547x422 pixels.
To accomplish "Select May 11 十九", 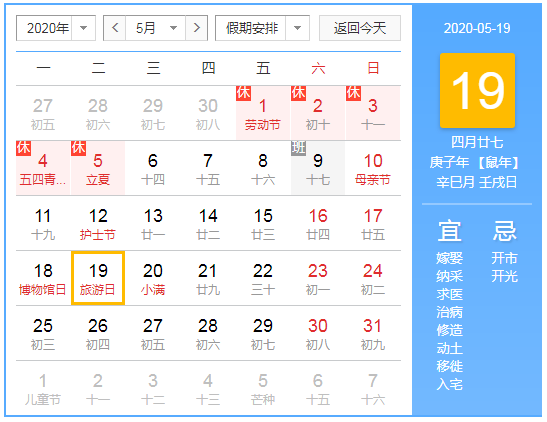I will [43, 223].
